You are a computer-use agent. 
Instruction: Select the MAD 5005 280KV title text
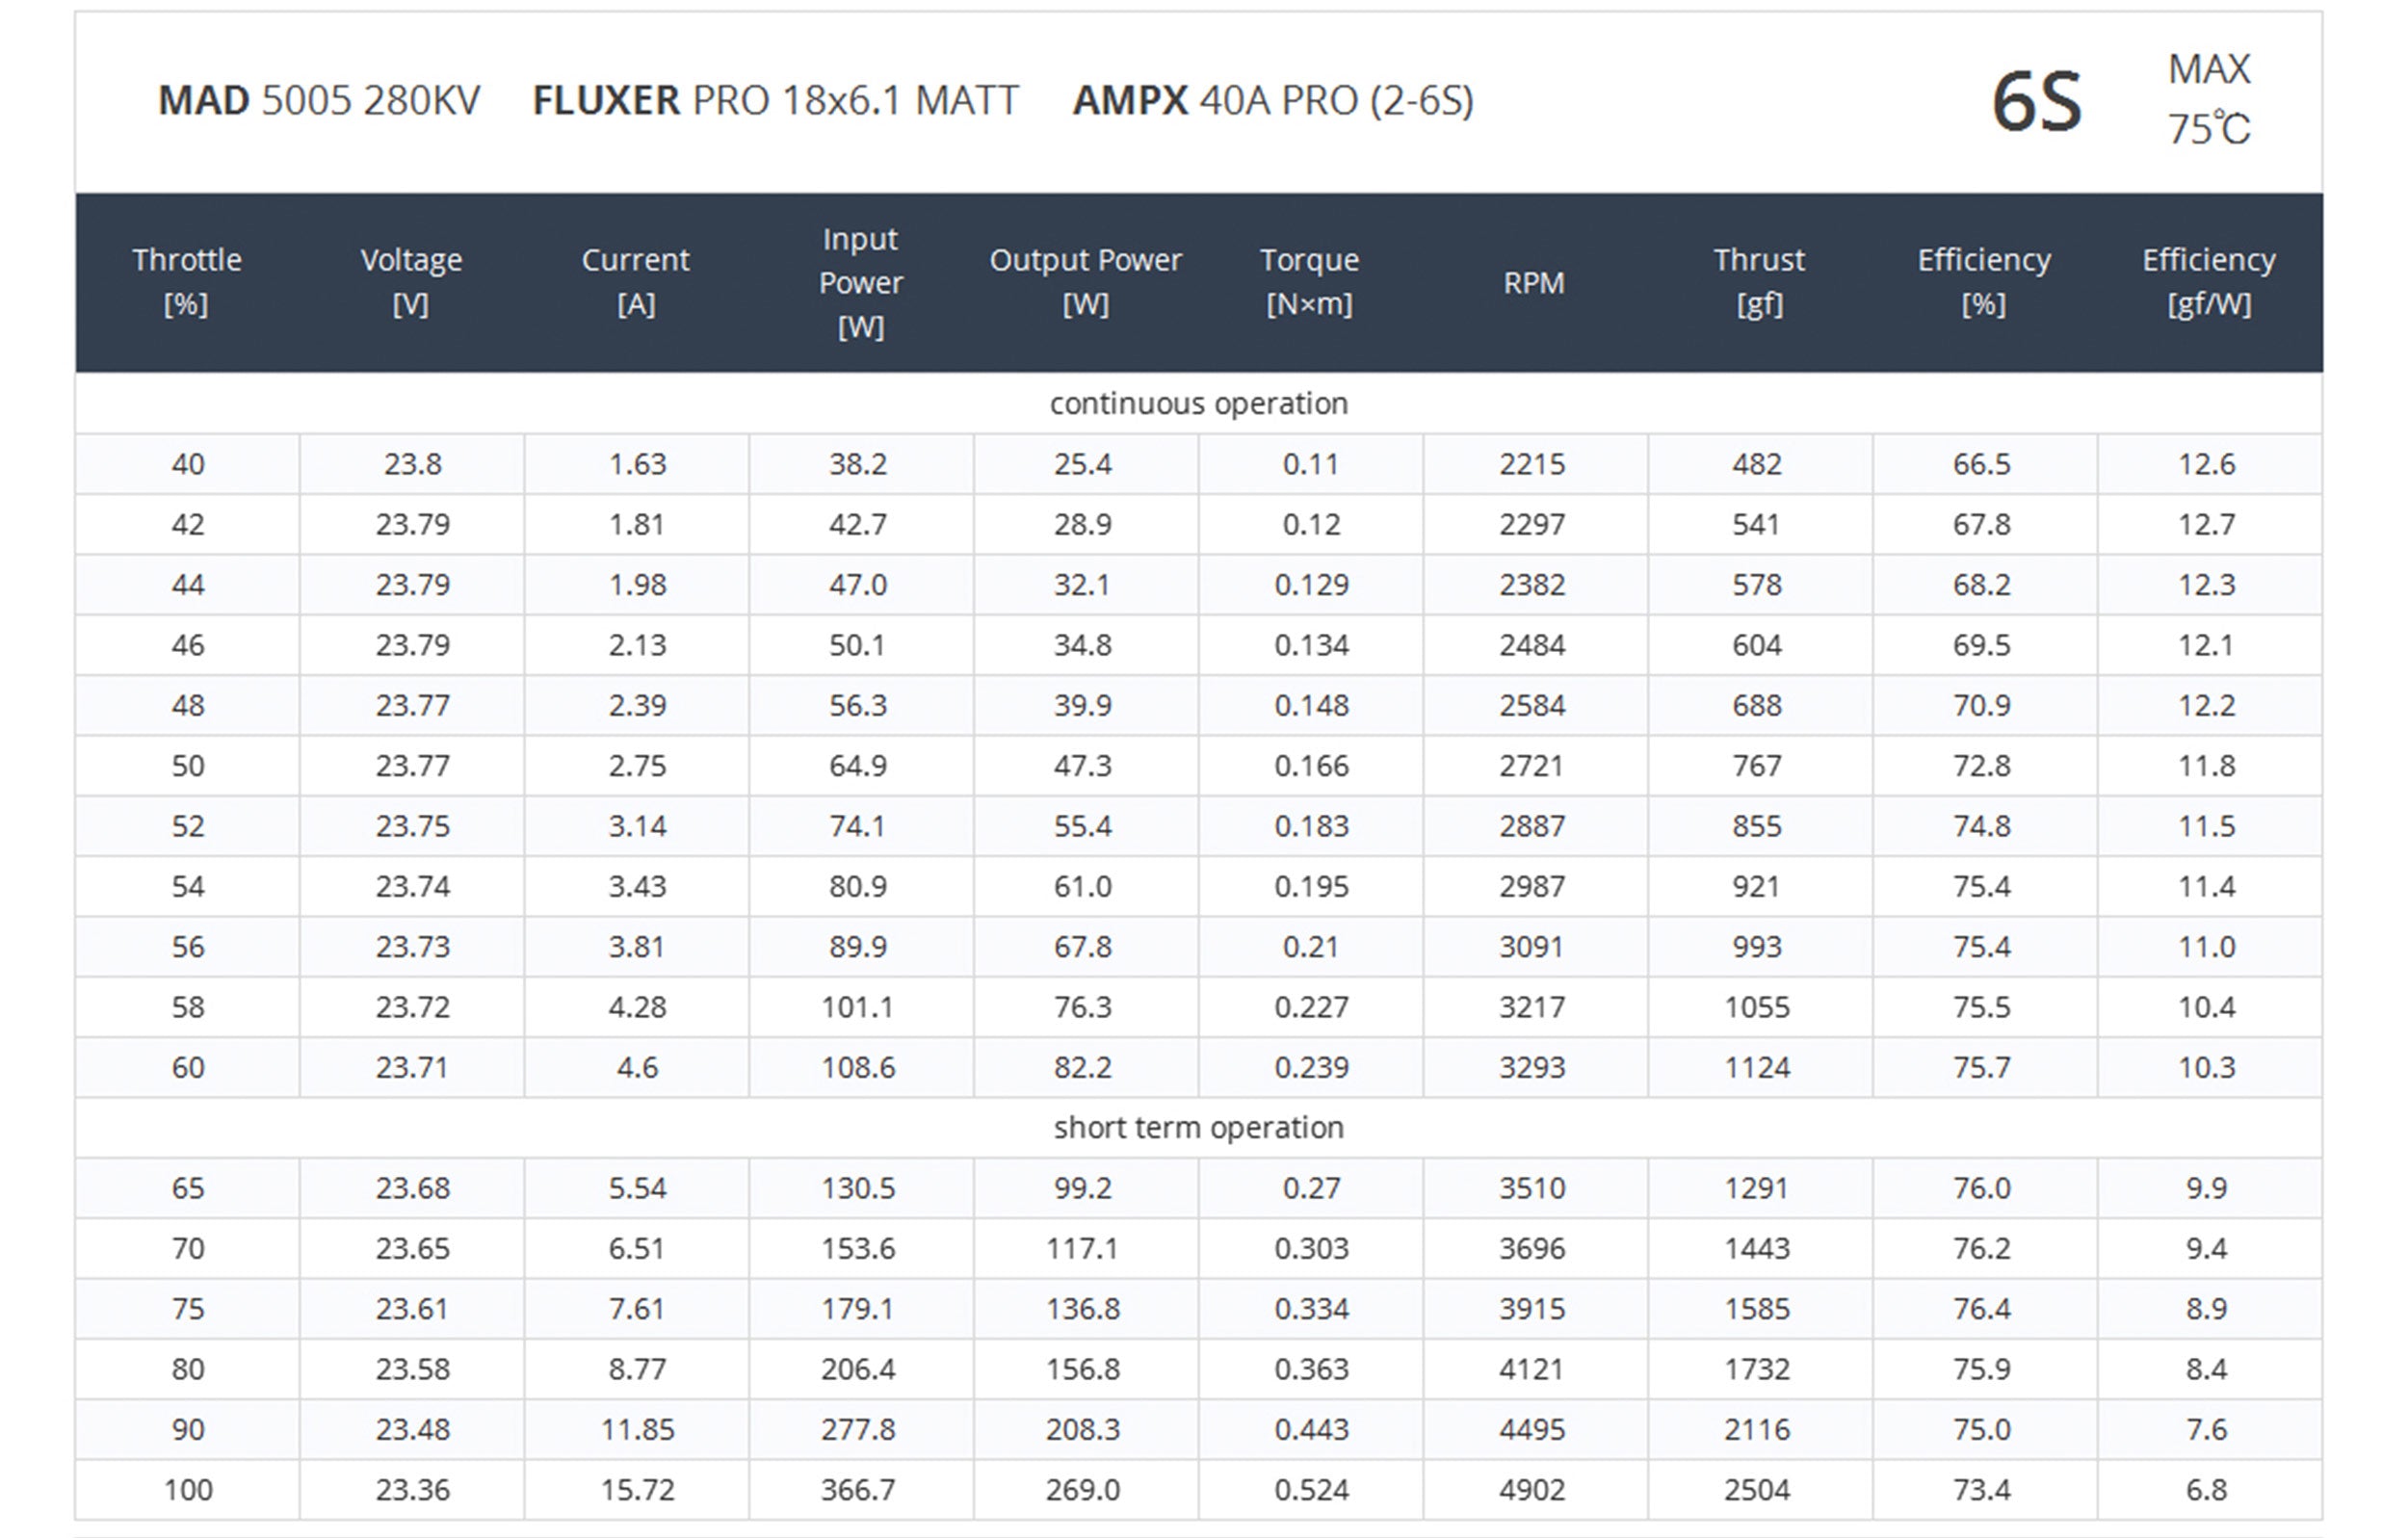click(319, 101)
